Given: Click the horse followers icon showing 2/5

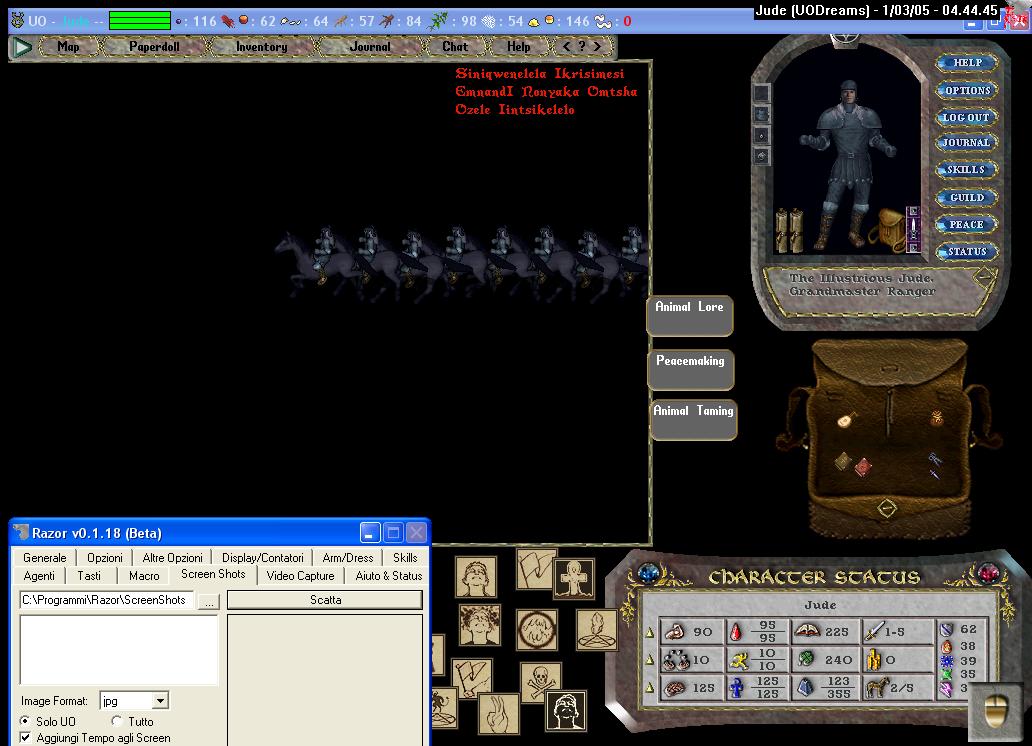Looking at the screenshot, I should pyautogui.click(x=876, y=688).
